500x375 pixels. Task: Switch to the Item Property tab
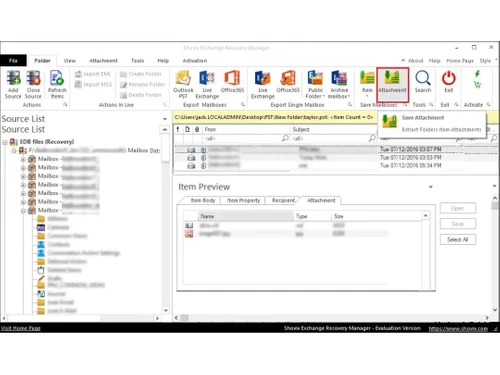point(243,200)
